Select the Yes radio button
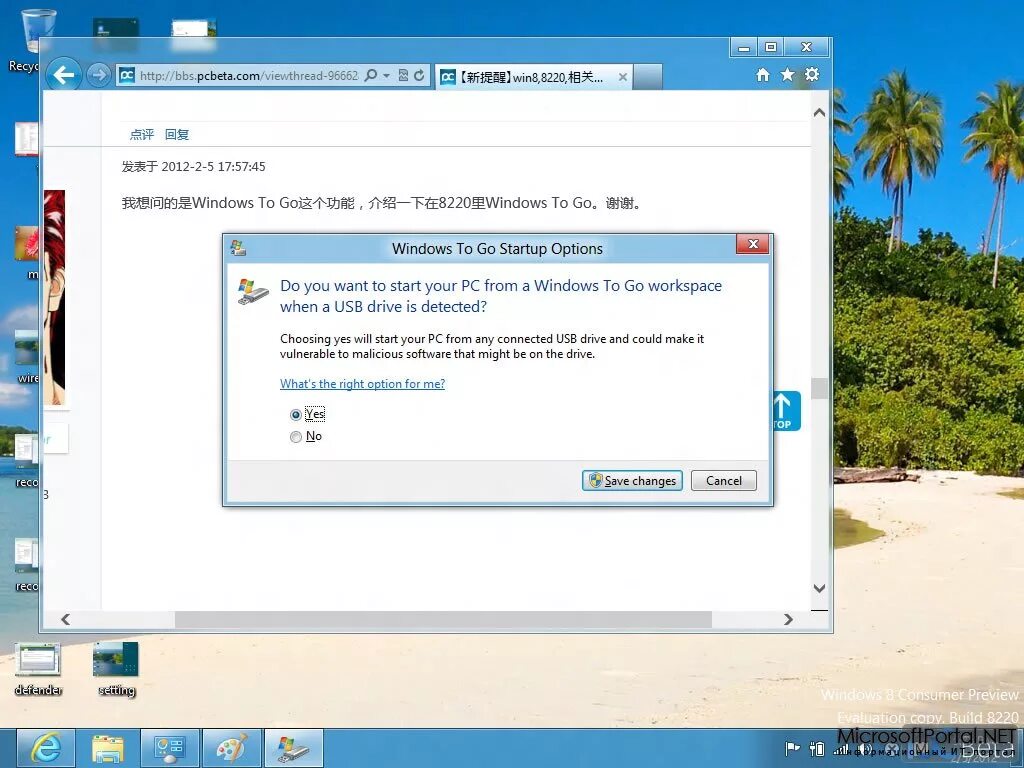 tap(296, 414)
